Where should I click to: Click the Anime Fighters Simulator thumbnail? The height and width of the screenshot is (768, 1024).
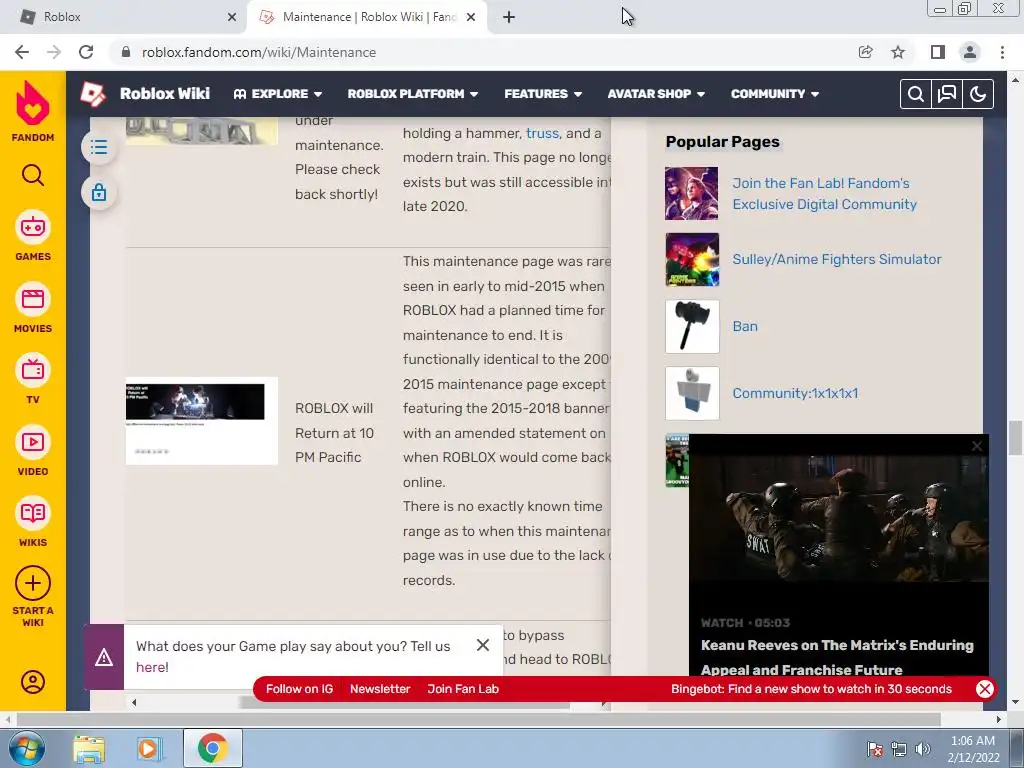click(692, 259)
